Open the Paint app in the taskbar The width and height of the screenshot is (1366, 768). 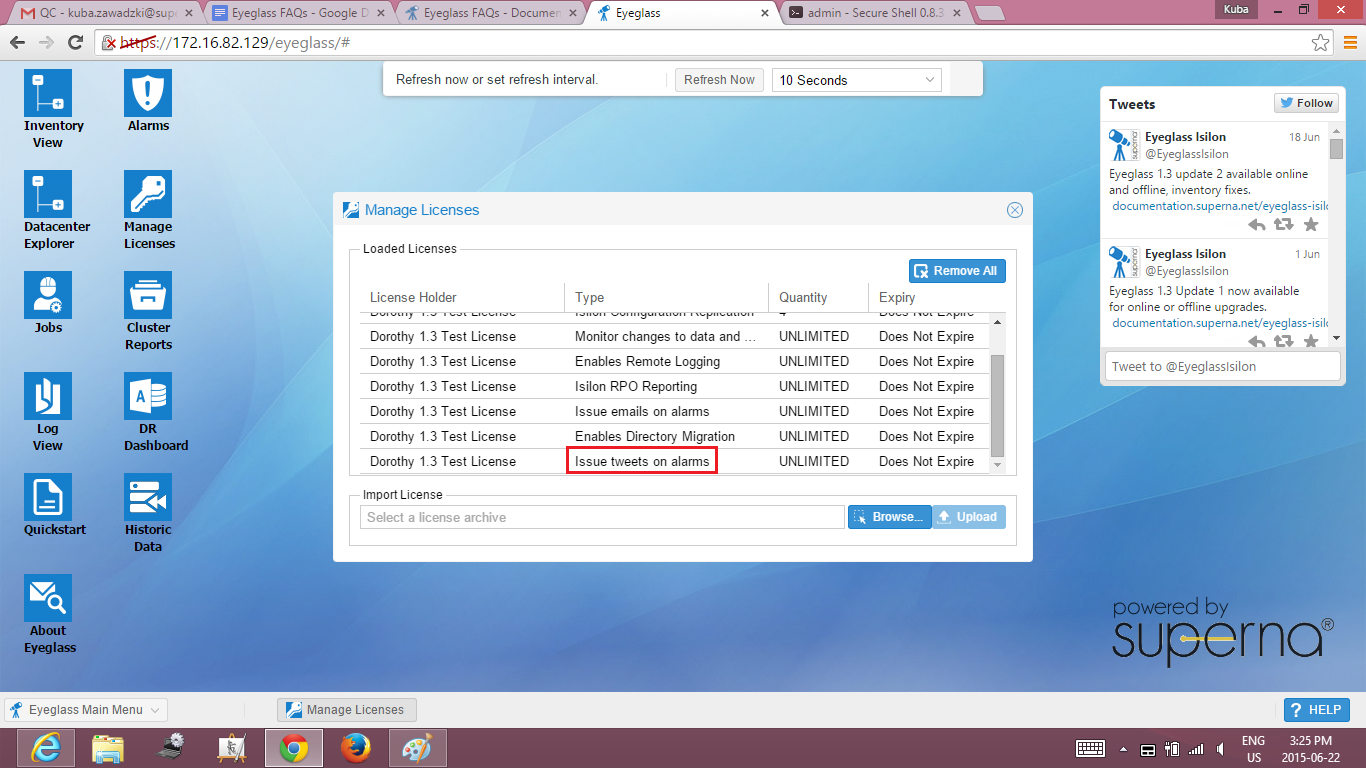coord(418,748)
